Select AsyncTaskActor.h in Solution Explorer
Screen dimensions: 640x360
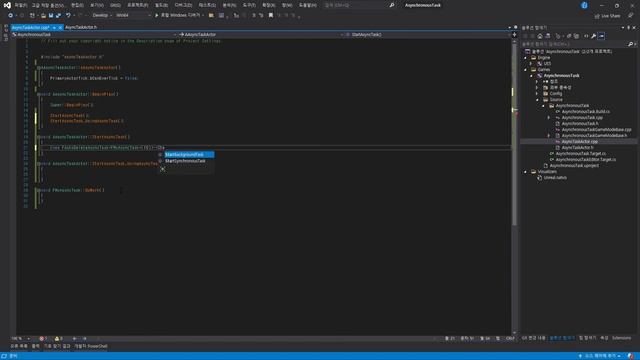[x=577, y=147]
